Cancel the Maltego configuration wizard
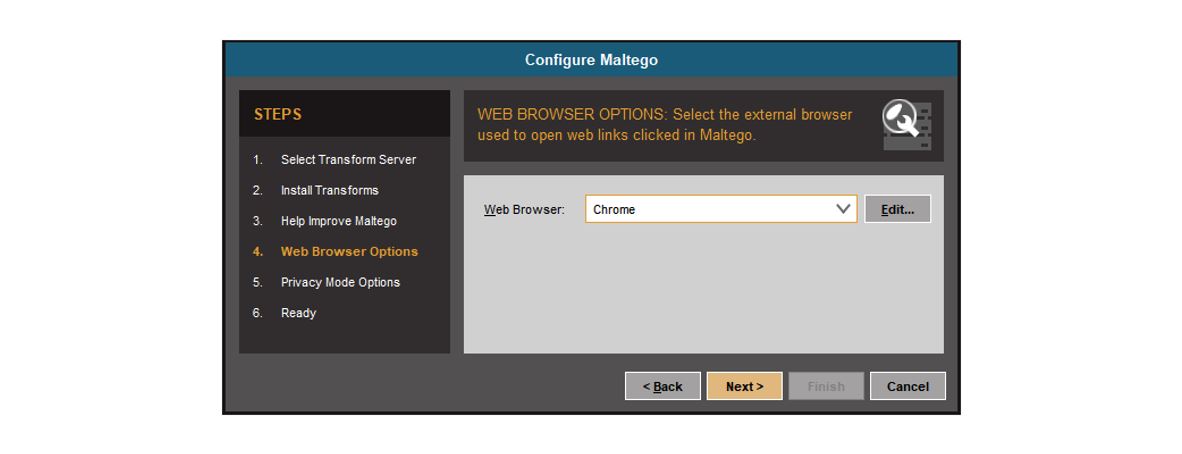The width and height of the screenshot is (1182, 454). tap(908, 386)
